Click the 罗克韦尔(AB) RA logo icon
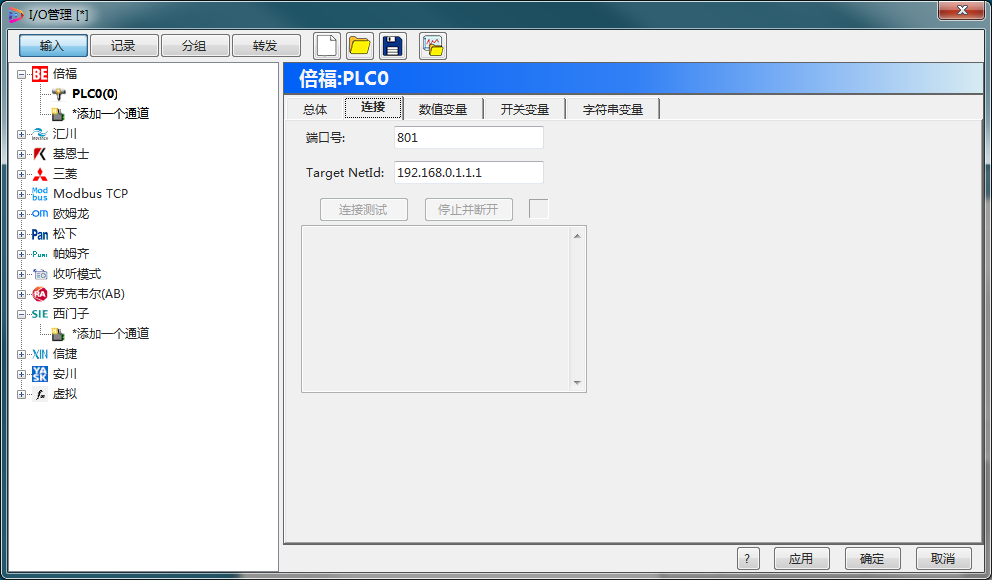The height and width of the screenshot is (580, 992). click(x=40, y=294)
